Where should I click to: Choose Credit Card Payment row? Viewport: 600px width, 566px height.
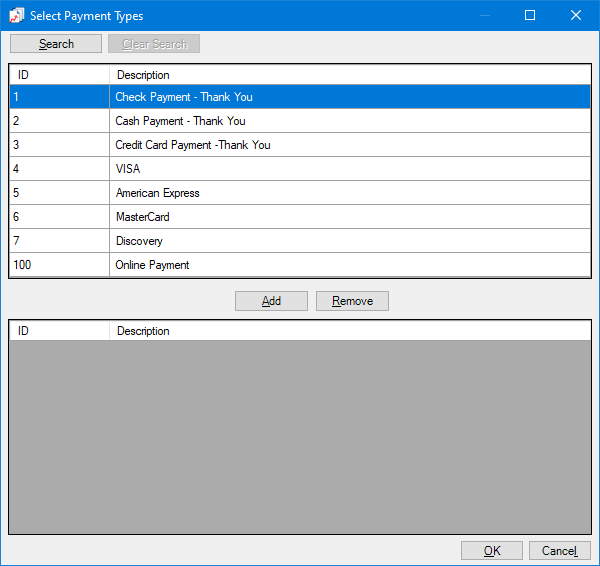pyautogui.click(x=193, y=145)
